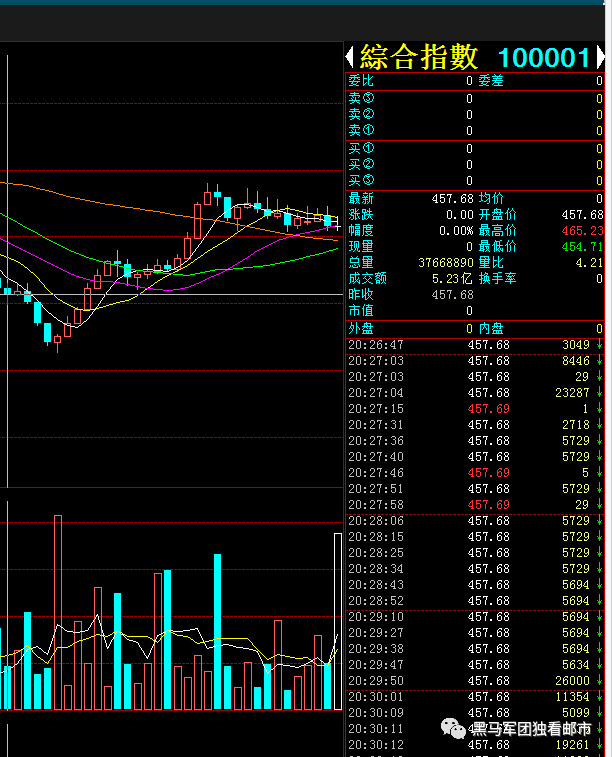Go to previous security with left arrow
612x757 pixels.
350,57
